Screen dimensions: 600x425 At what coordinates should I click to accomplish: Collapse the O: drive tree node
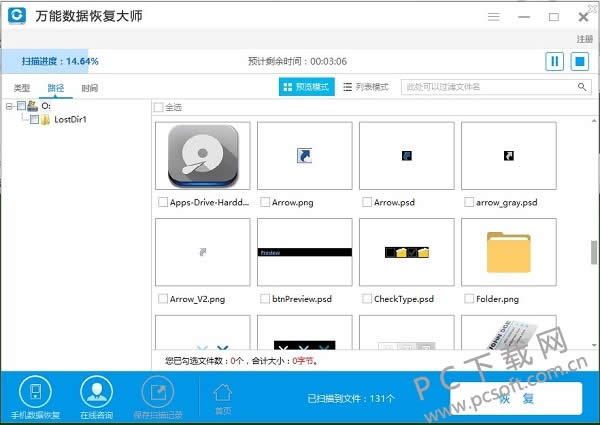pos(9,106)
